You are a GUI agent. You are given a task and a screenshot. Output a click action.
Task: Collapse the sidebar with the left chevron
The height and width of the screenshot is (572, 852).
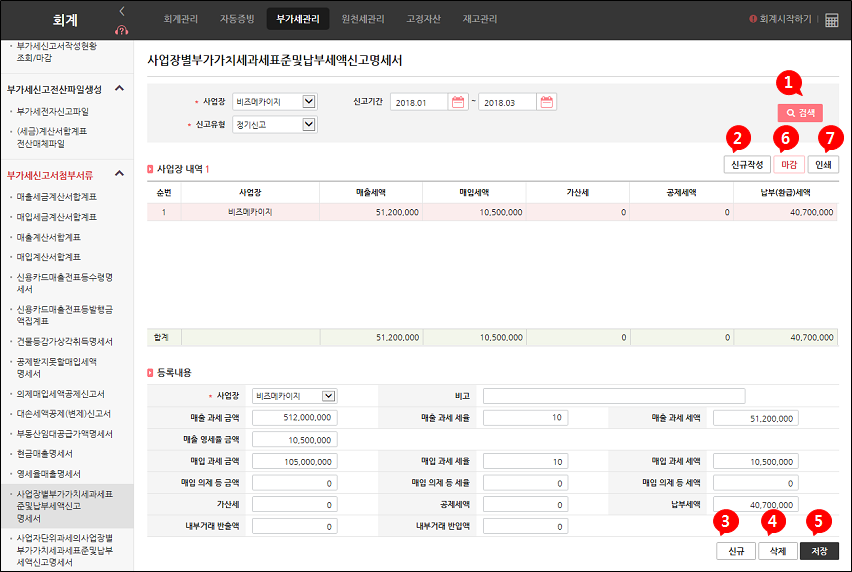click(x=122, y=11)
